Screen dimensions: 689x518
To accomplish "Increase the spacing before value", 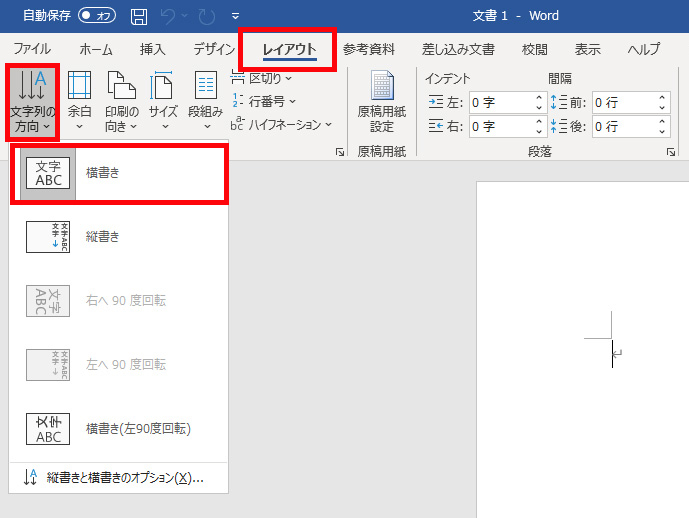I will point(663,98).
